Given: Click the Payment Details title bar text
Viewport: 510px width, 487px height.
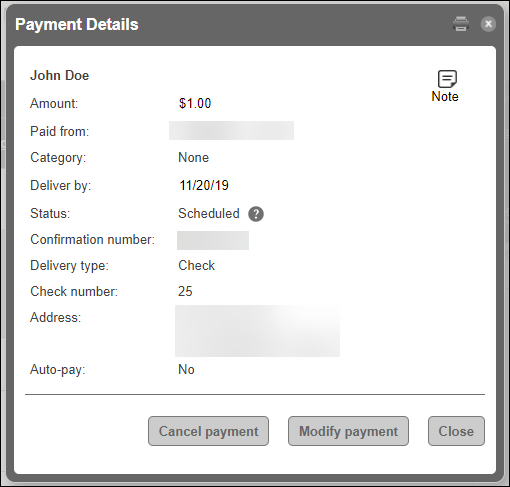Looking at the screenshot, I should click(77, 24).
